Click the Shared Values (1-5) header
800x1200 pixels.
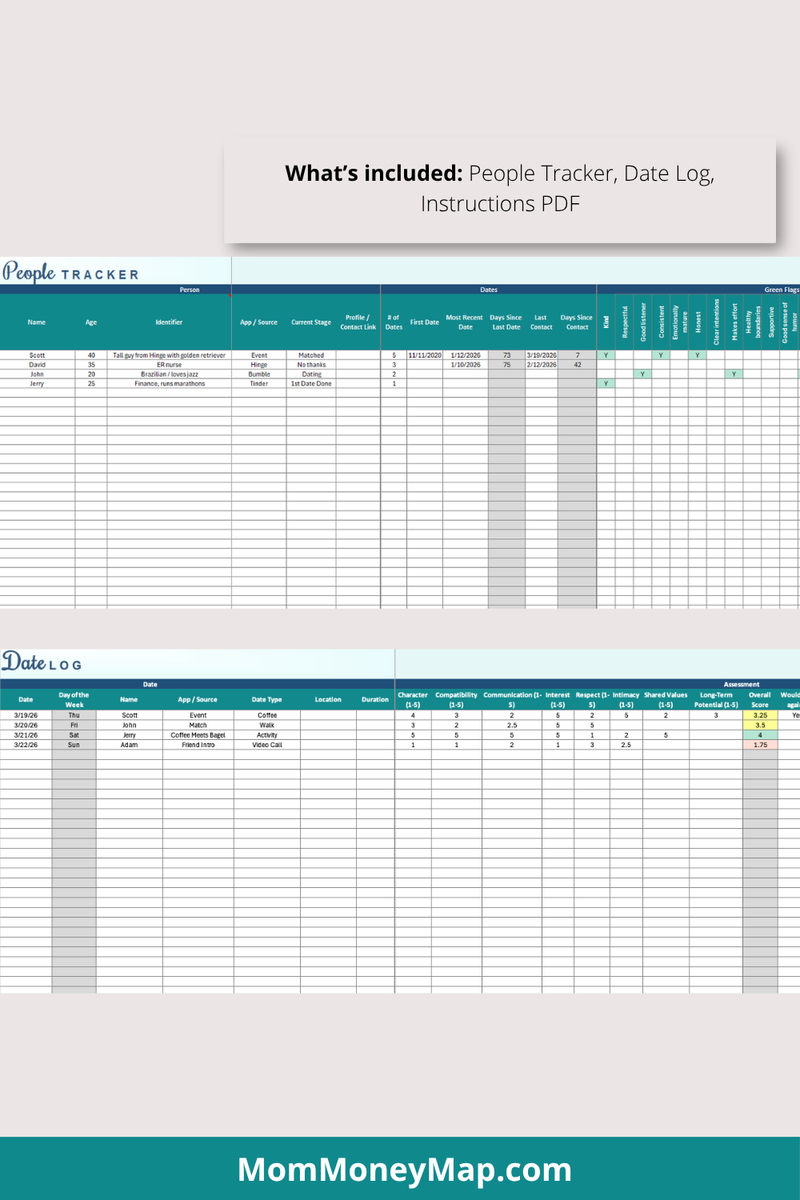(665, 699)
